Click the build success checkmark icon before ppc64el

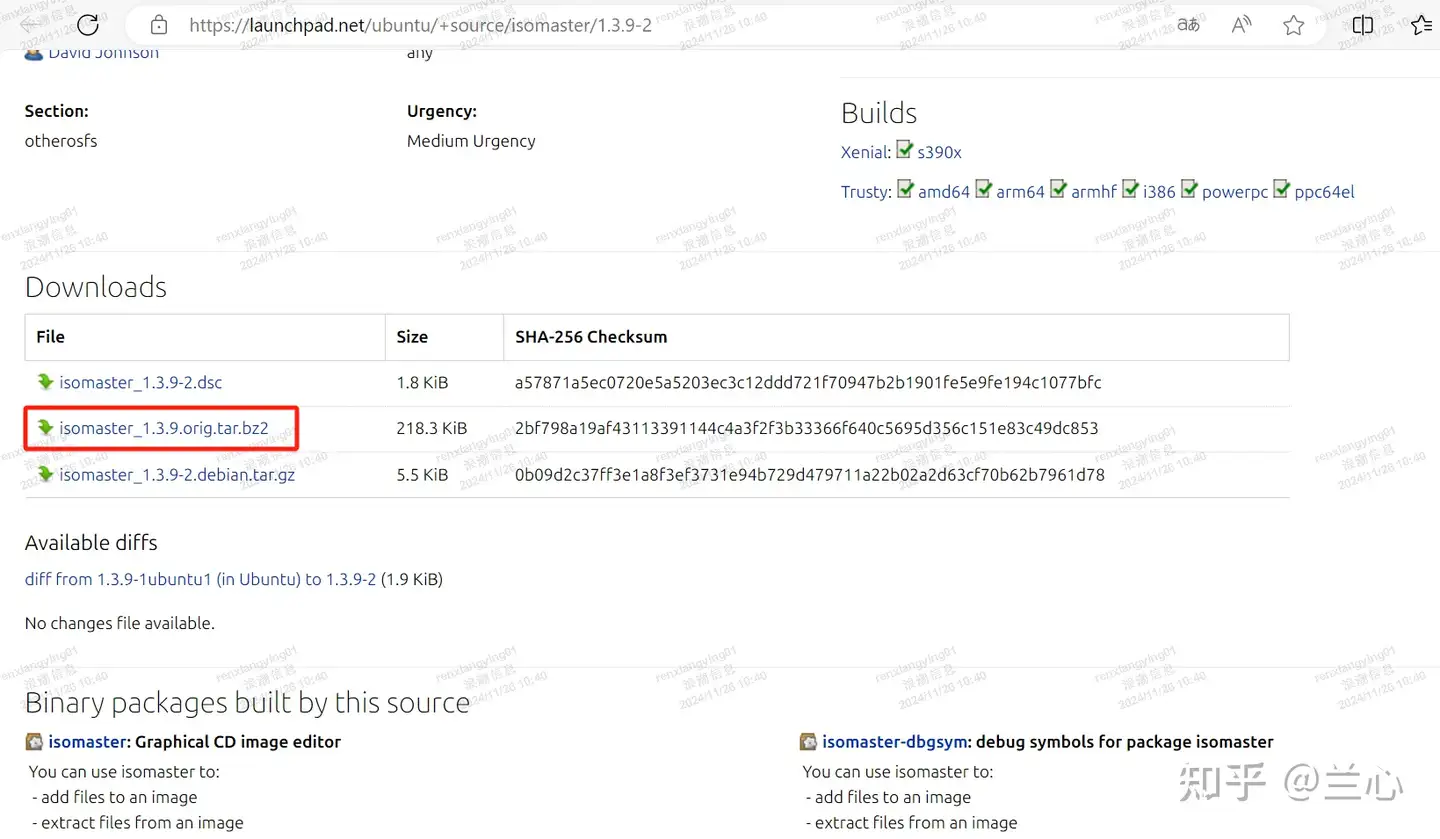(x=1282, y=189)
